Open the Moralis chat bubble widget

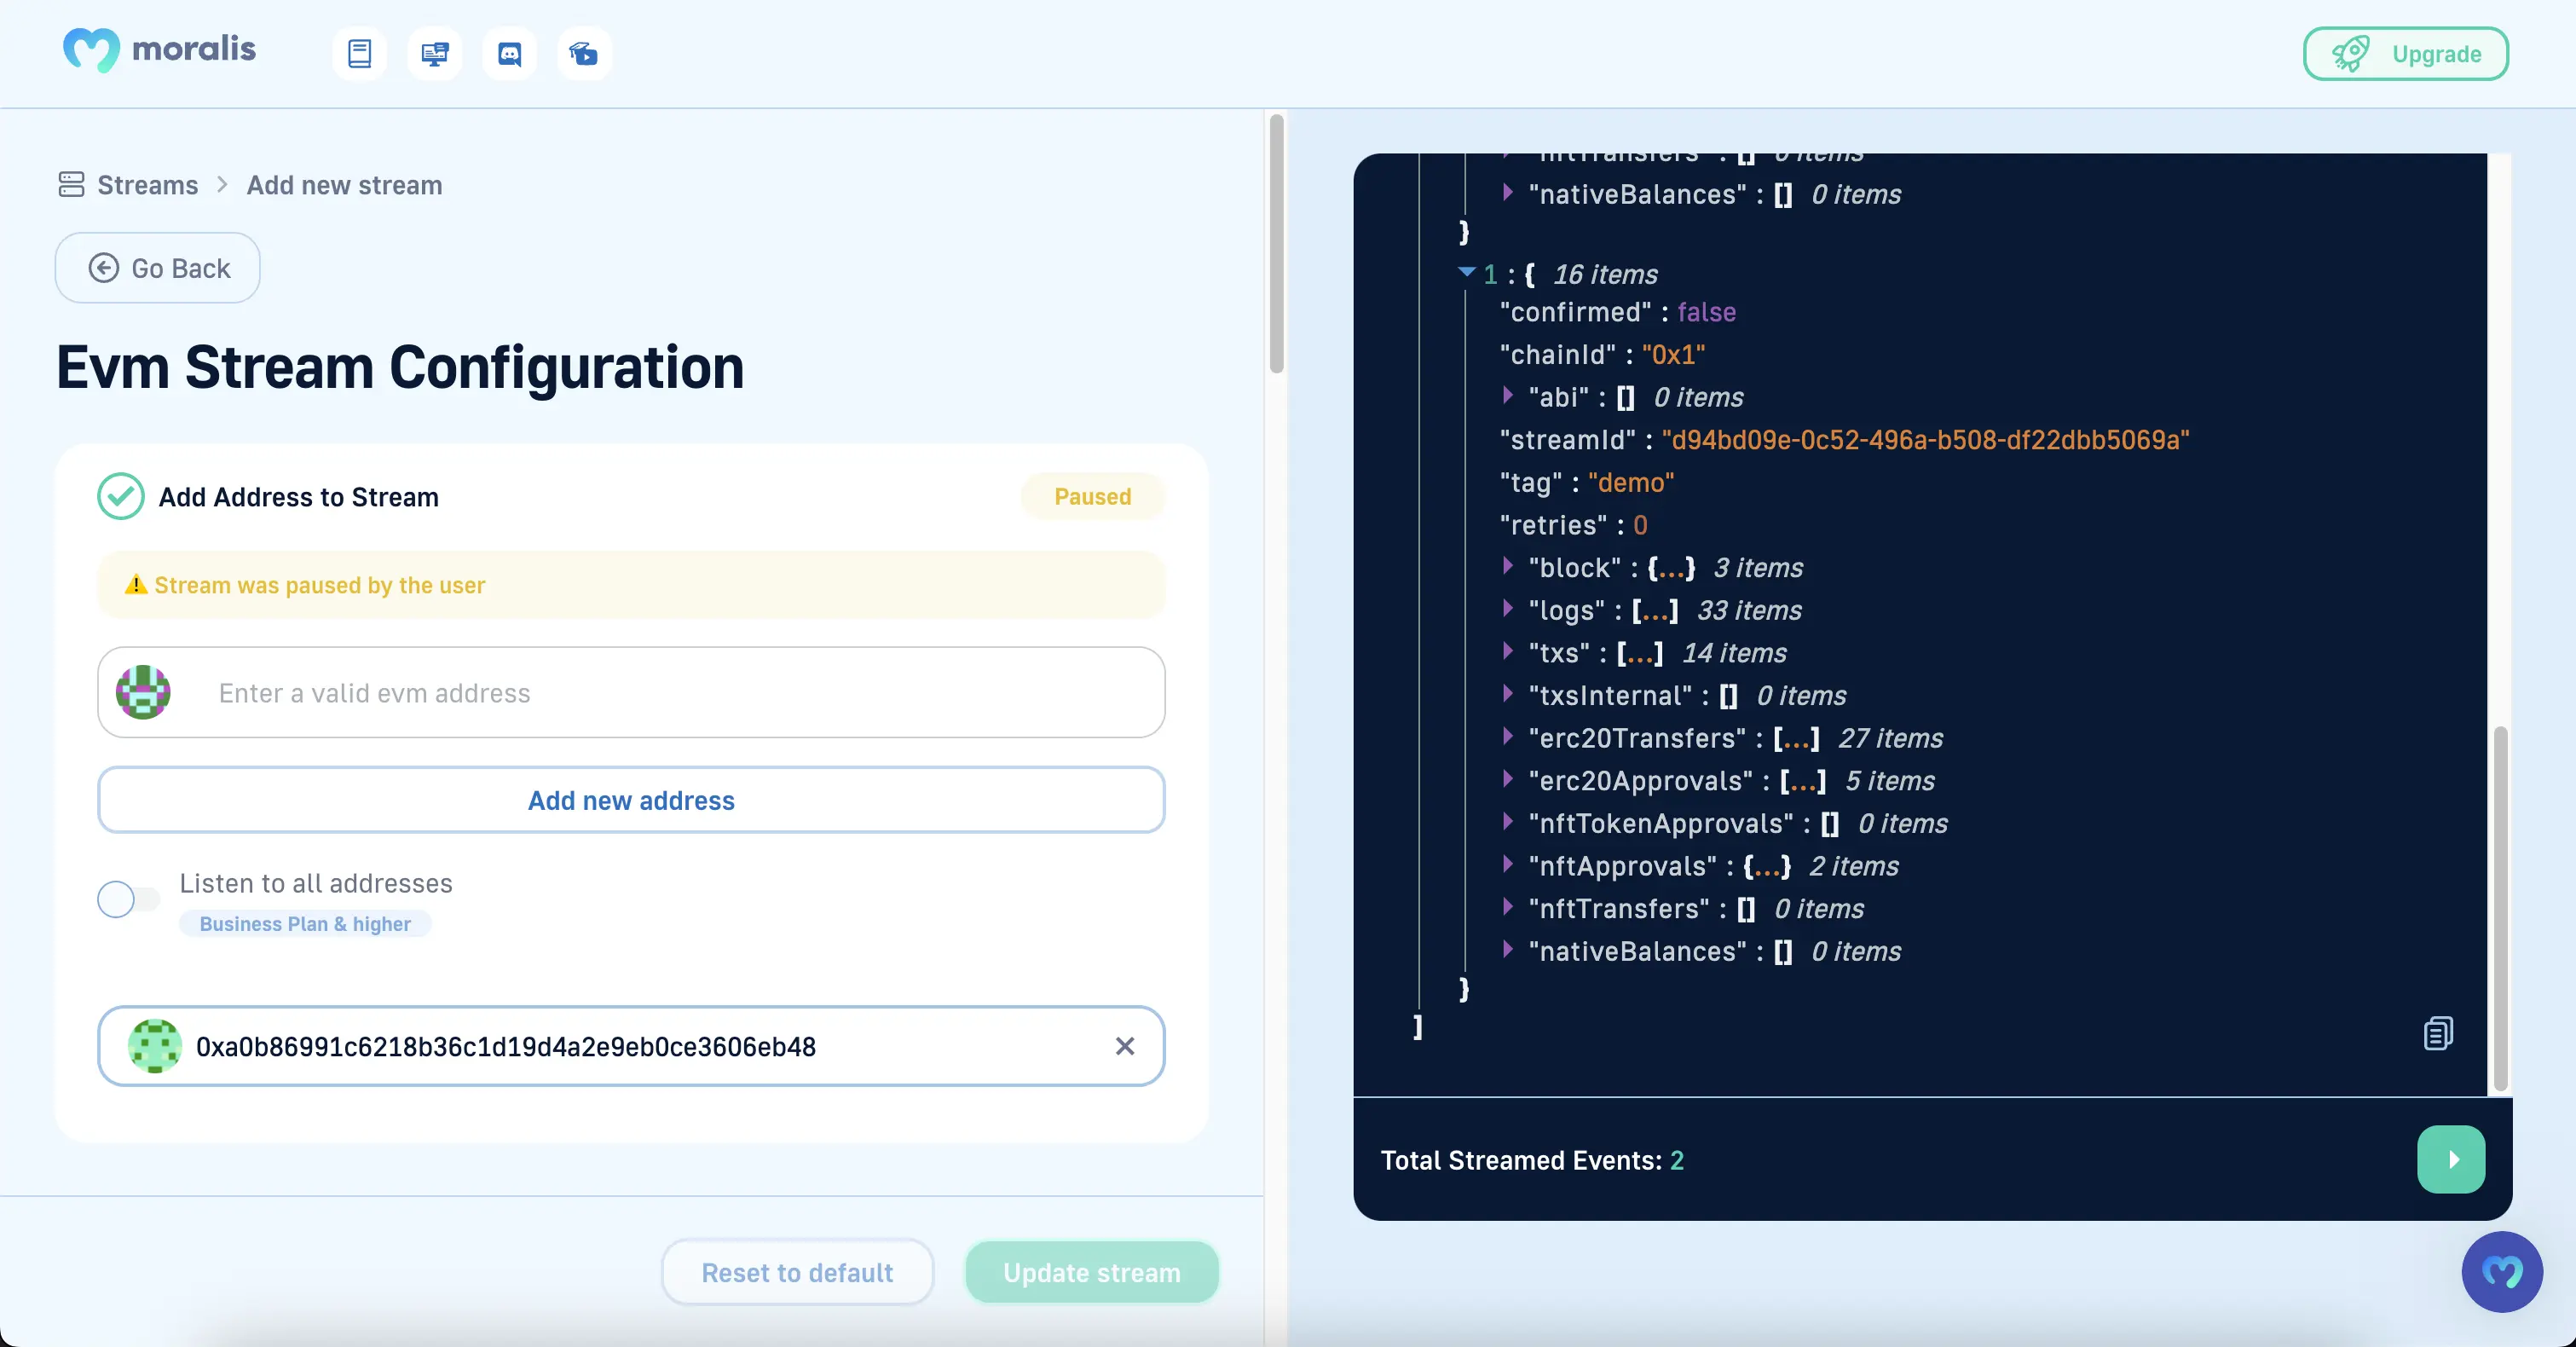2501,1272
